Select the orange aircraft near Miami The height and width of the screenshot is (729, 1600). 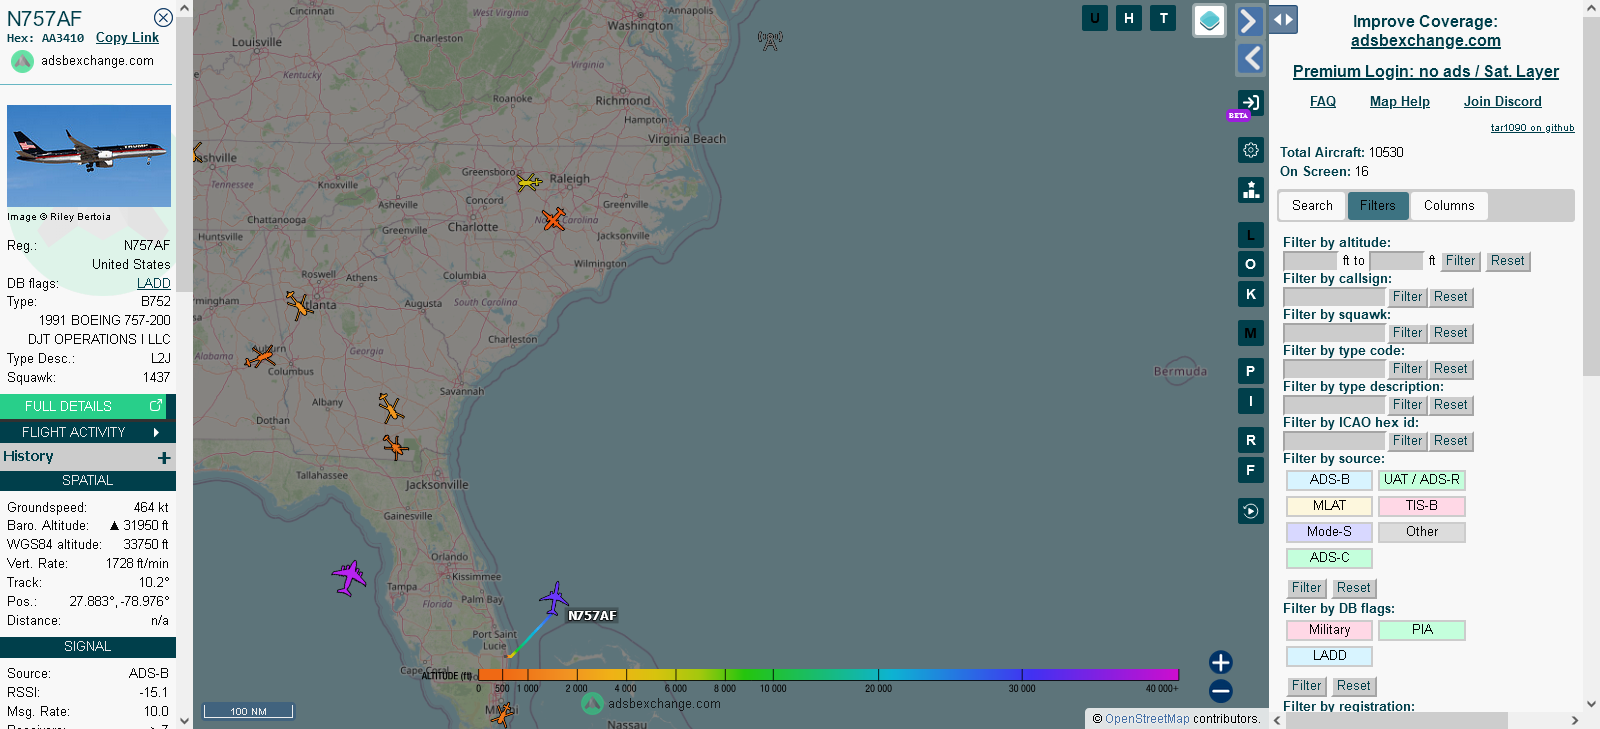(x=502, y=714)
